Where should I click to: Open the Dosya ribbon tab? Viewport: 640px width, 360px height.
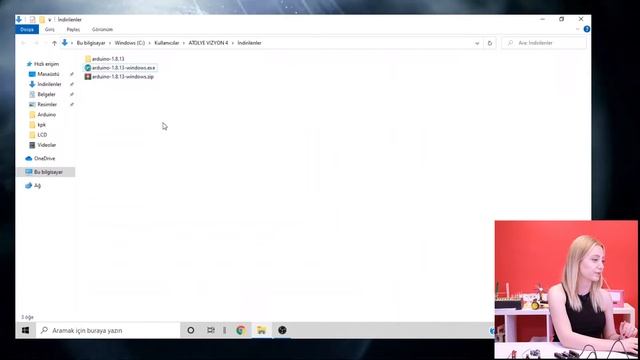click(x=27, y=29)
